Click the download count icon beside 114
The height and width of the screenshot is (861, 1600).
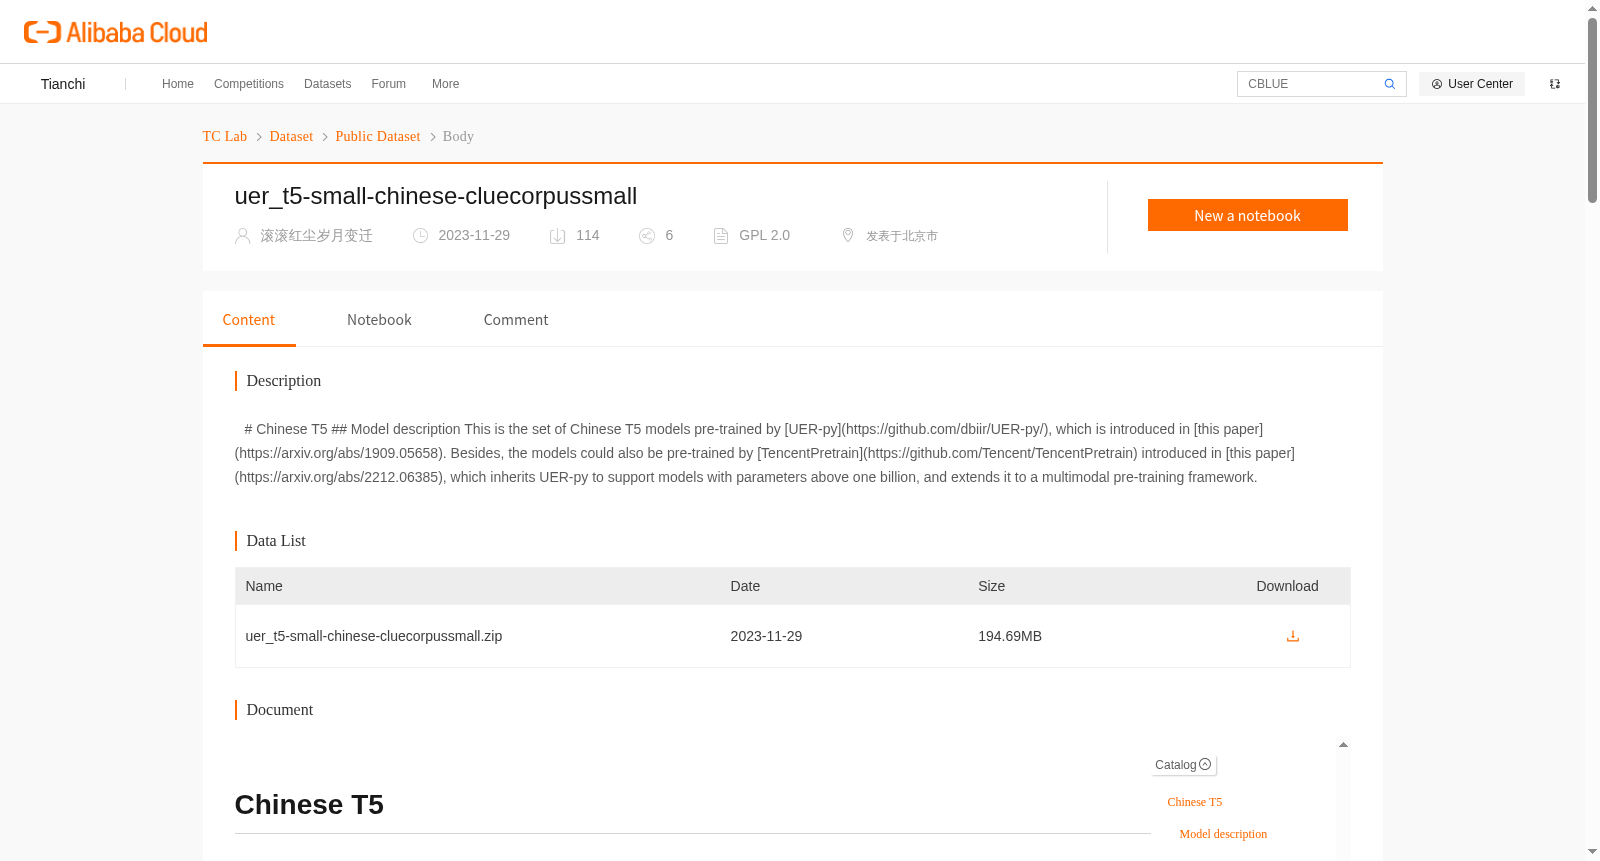558,236
